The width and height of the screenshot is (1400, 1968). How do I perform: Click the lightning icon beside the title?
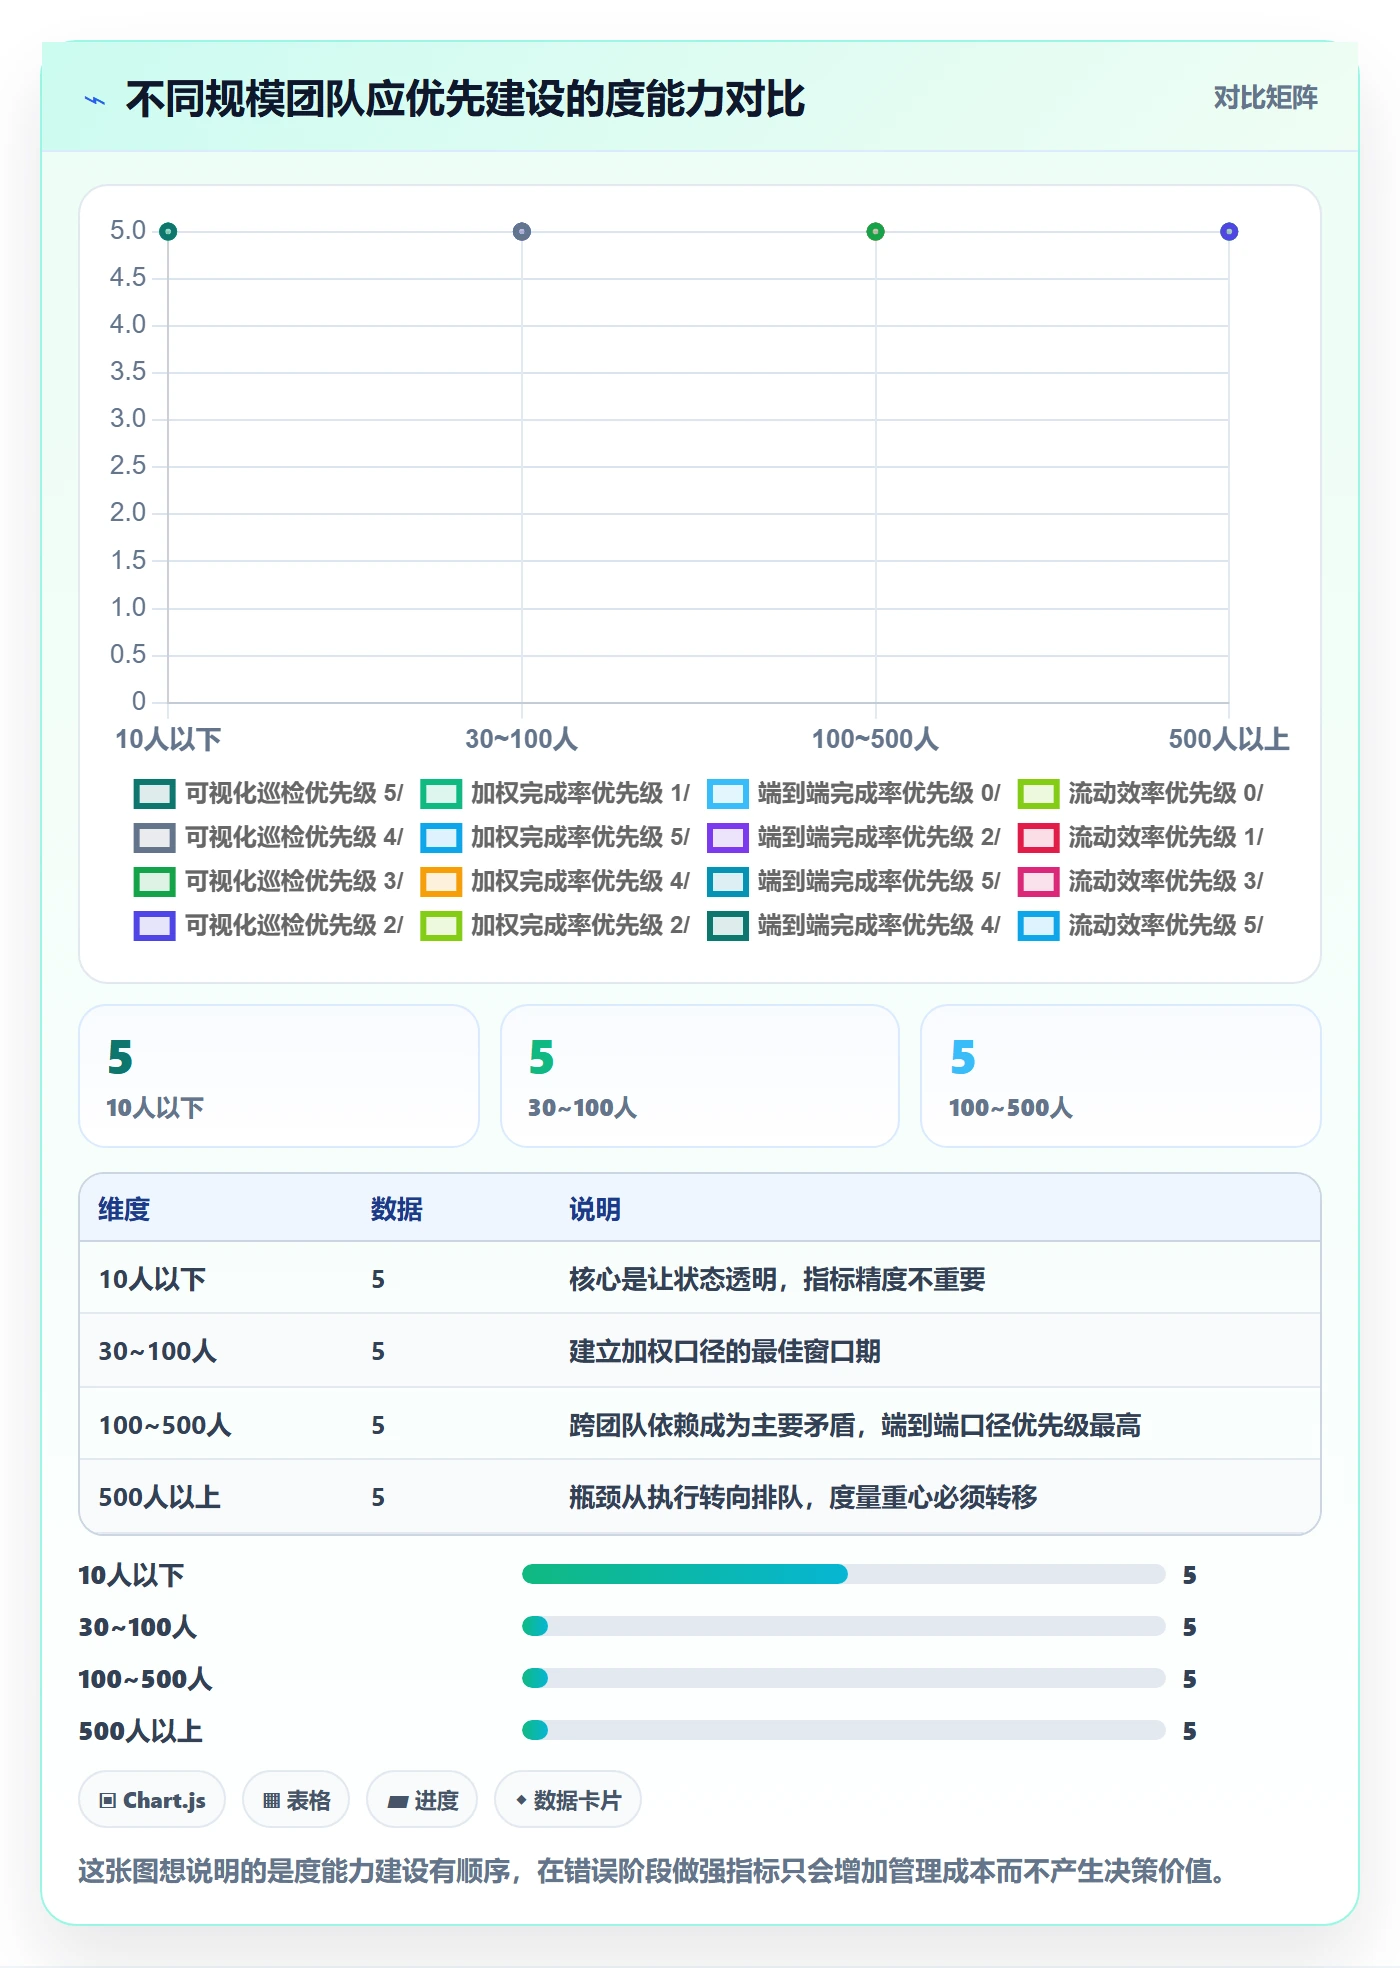pos(95,100)
